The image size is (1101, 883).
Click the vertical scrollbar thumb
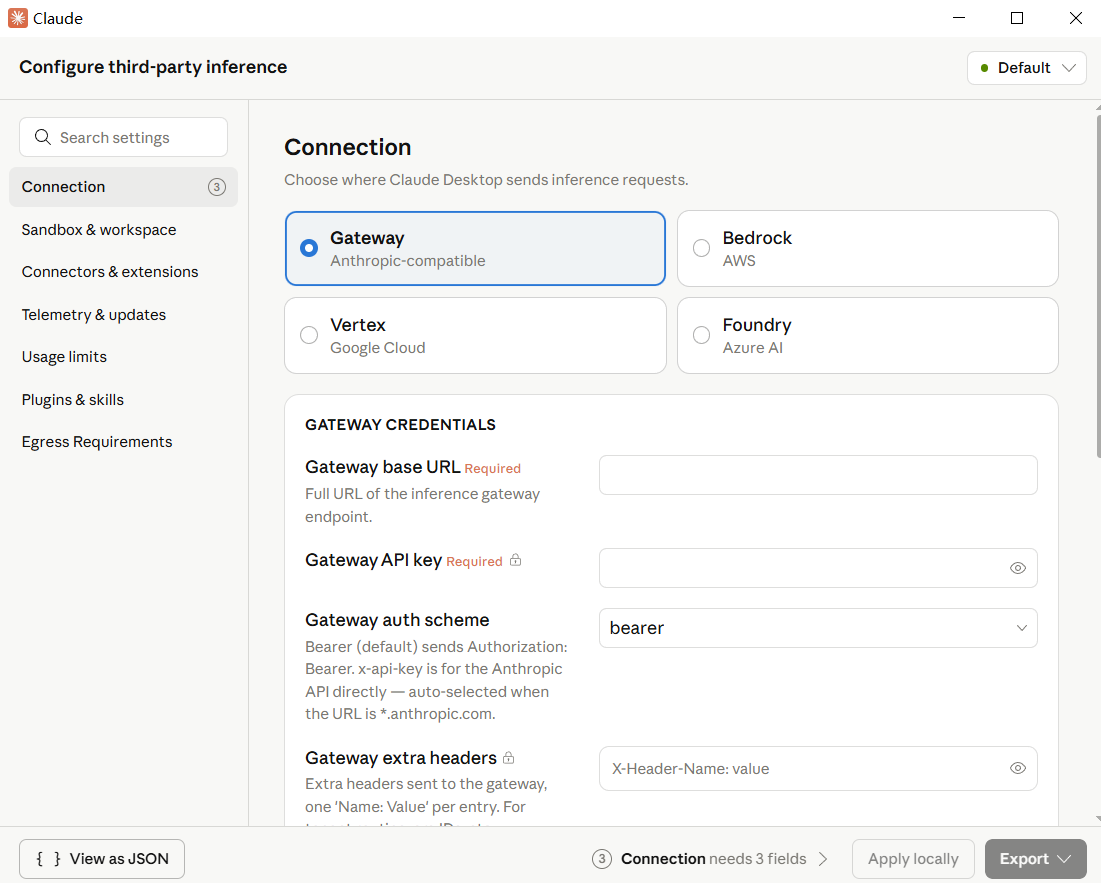tap(1098, 284)
